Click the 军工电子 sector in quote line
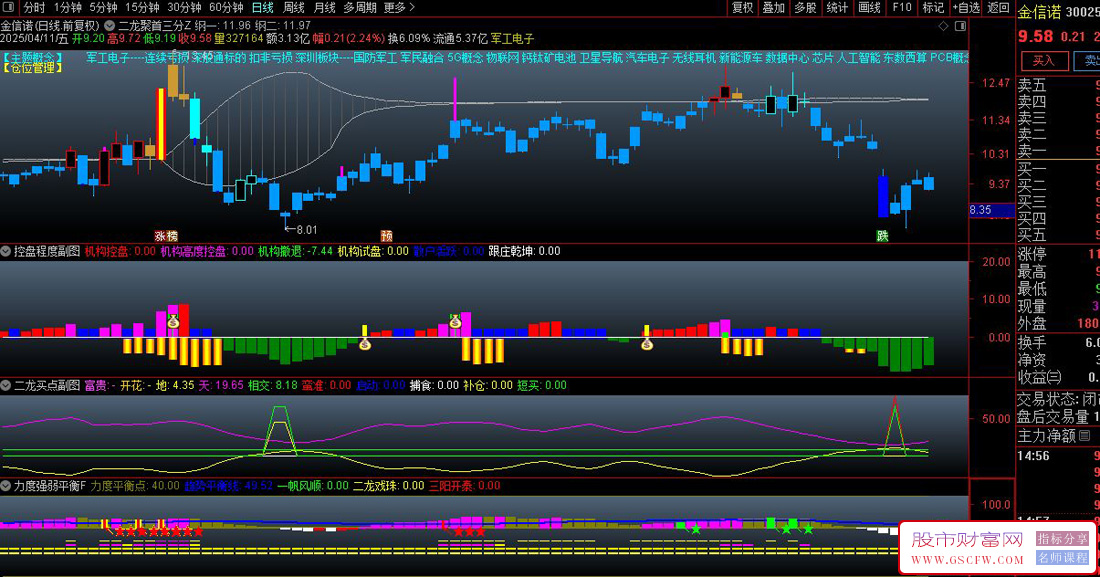 [513, 39]
